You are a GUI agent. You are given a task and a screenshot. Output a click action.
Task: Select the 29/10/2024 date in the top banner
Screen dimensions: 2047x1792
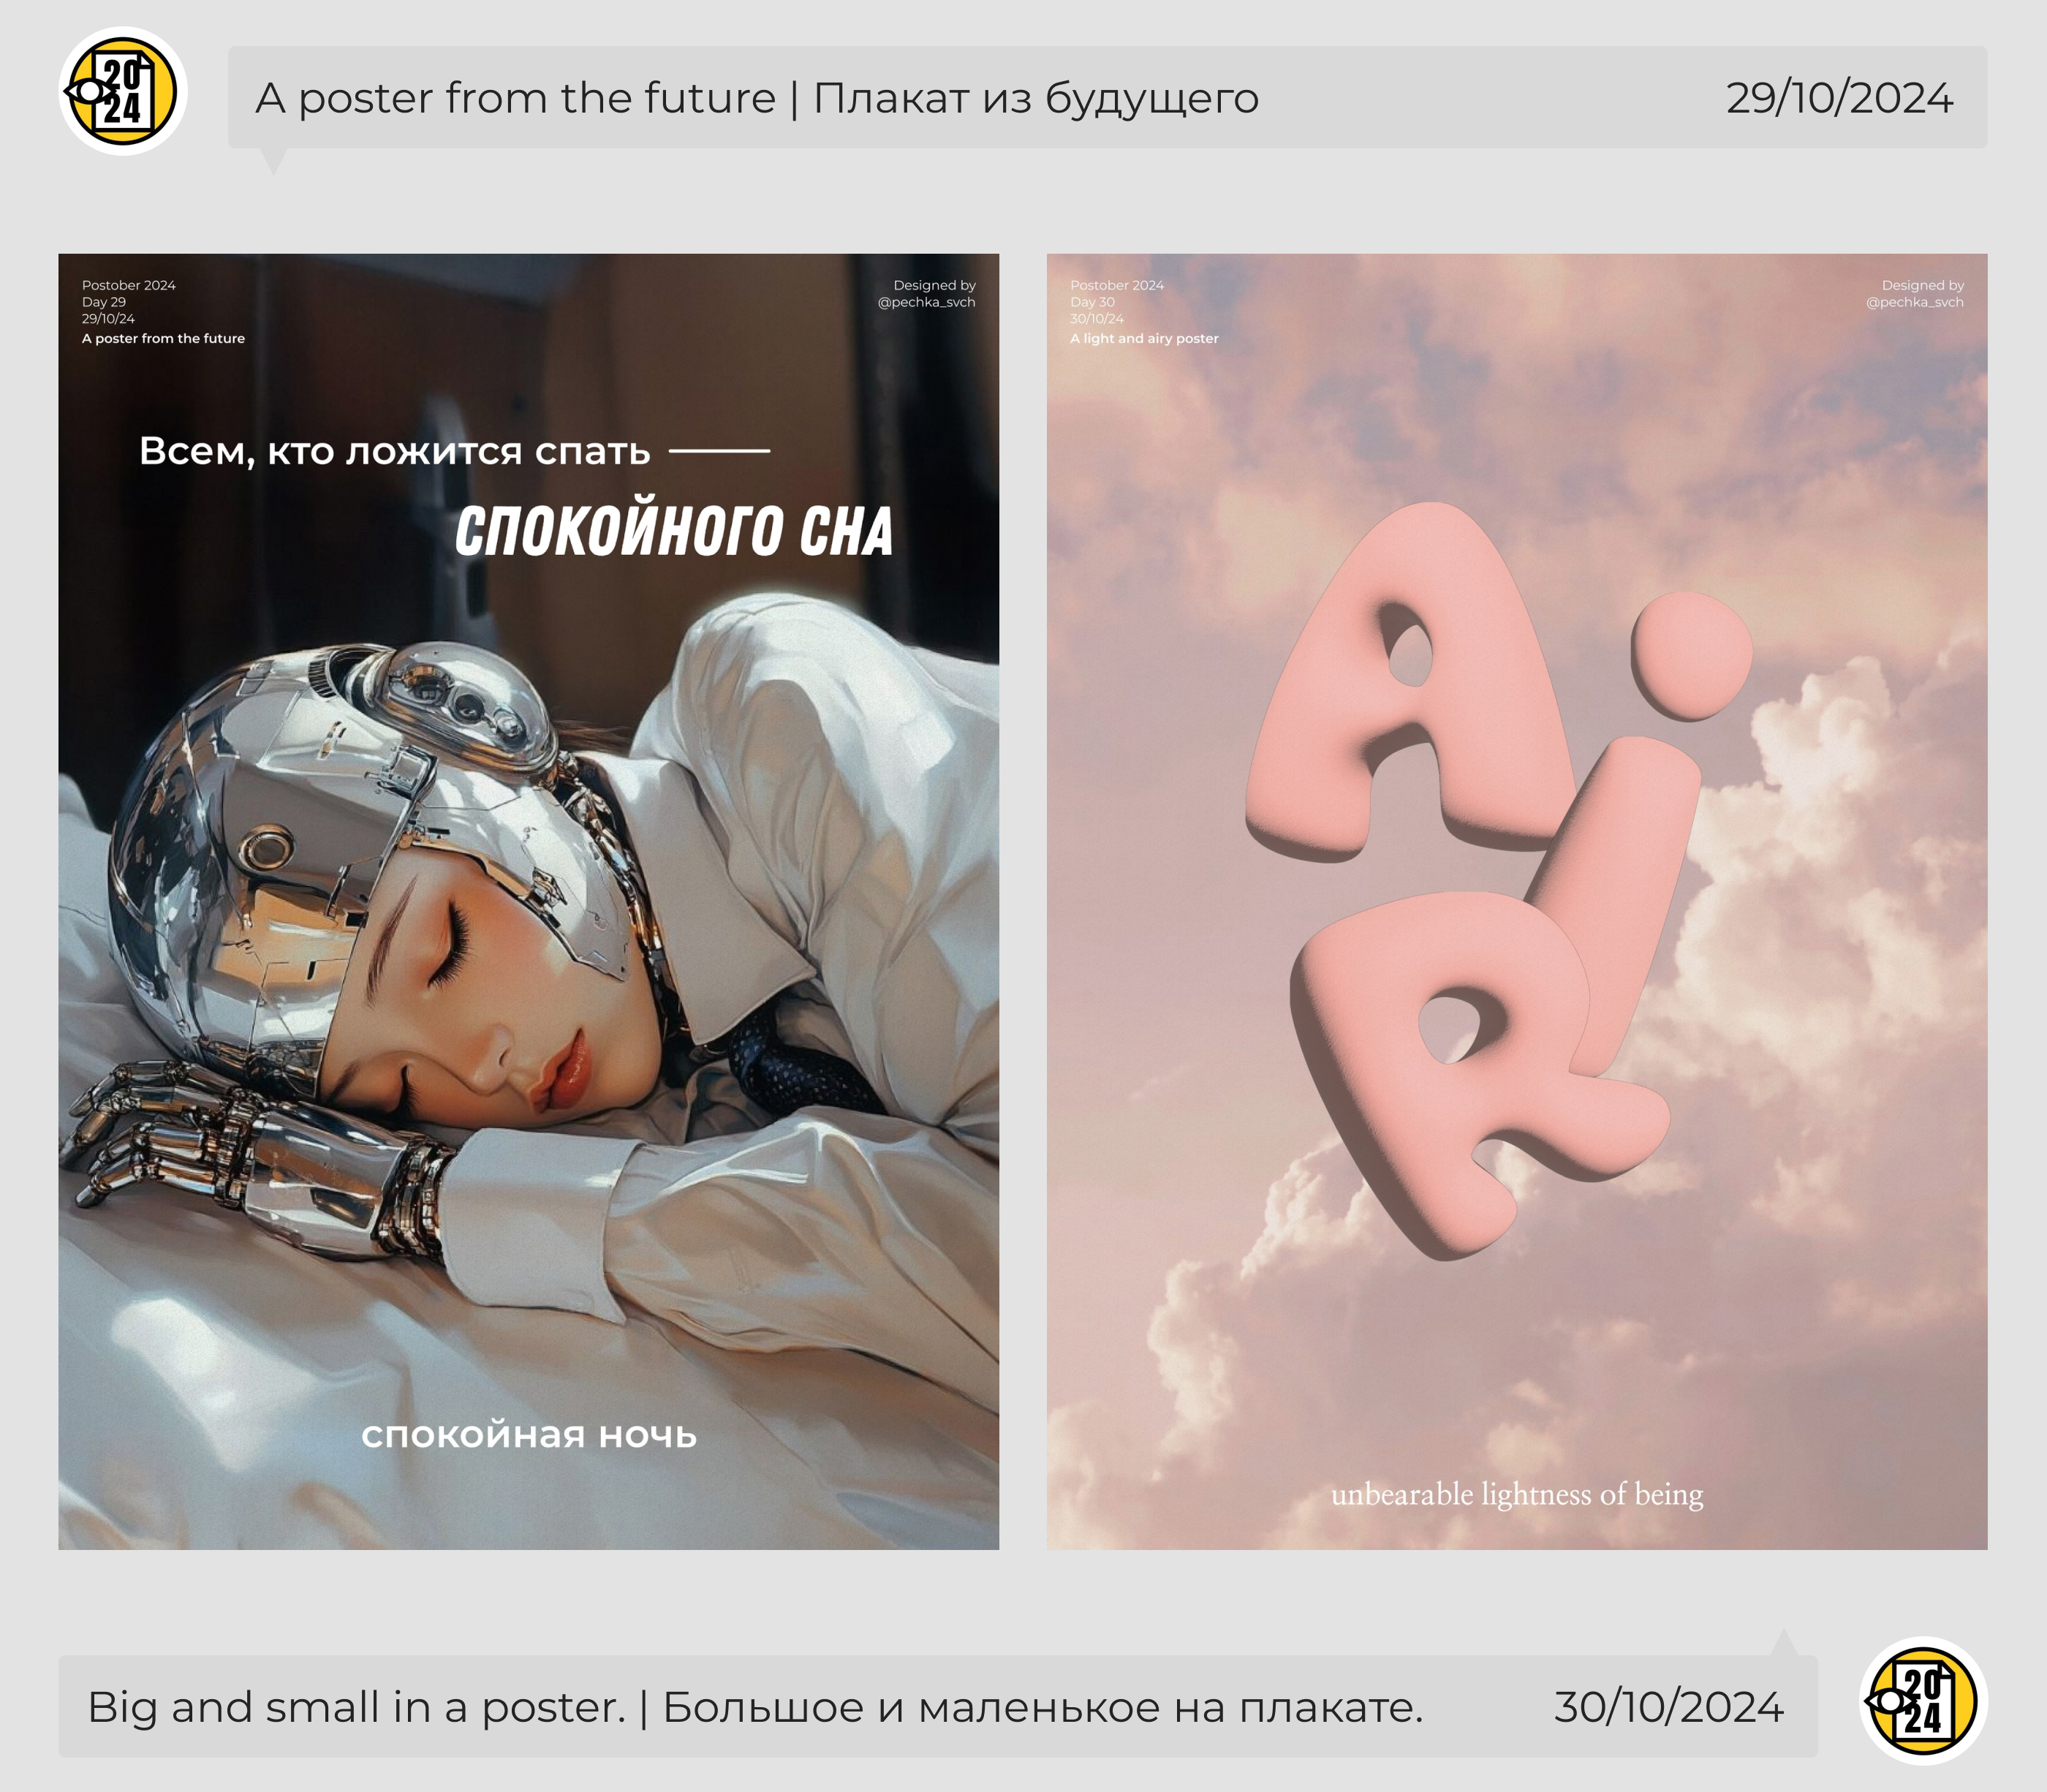coord(1839,98)
